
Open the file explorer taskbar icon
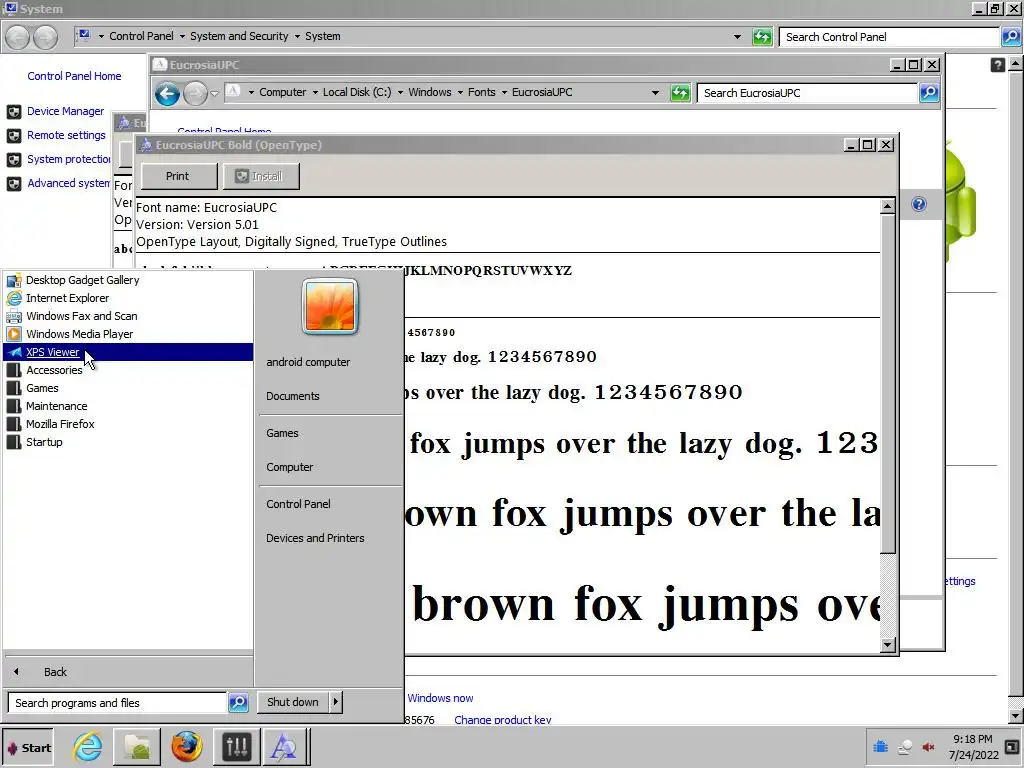click(137, 747)
